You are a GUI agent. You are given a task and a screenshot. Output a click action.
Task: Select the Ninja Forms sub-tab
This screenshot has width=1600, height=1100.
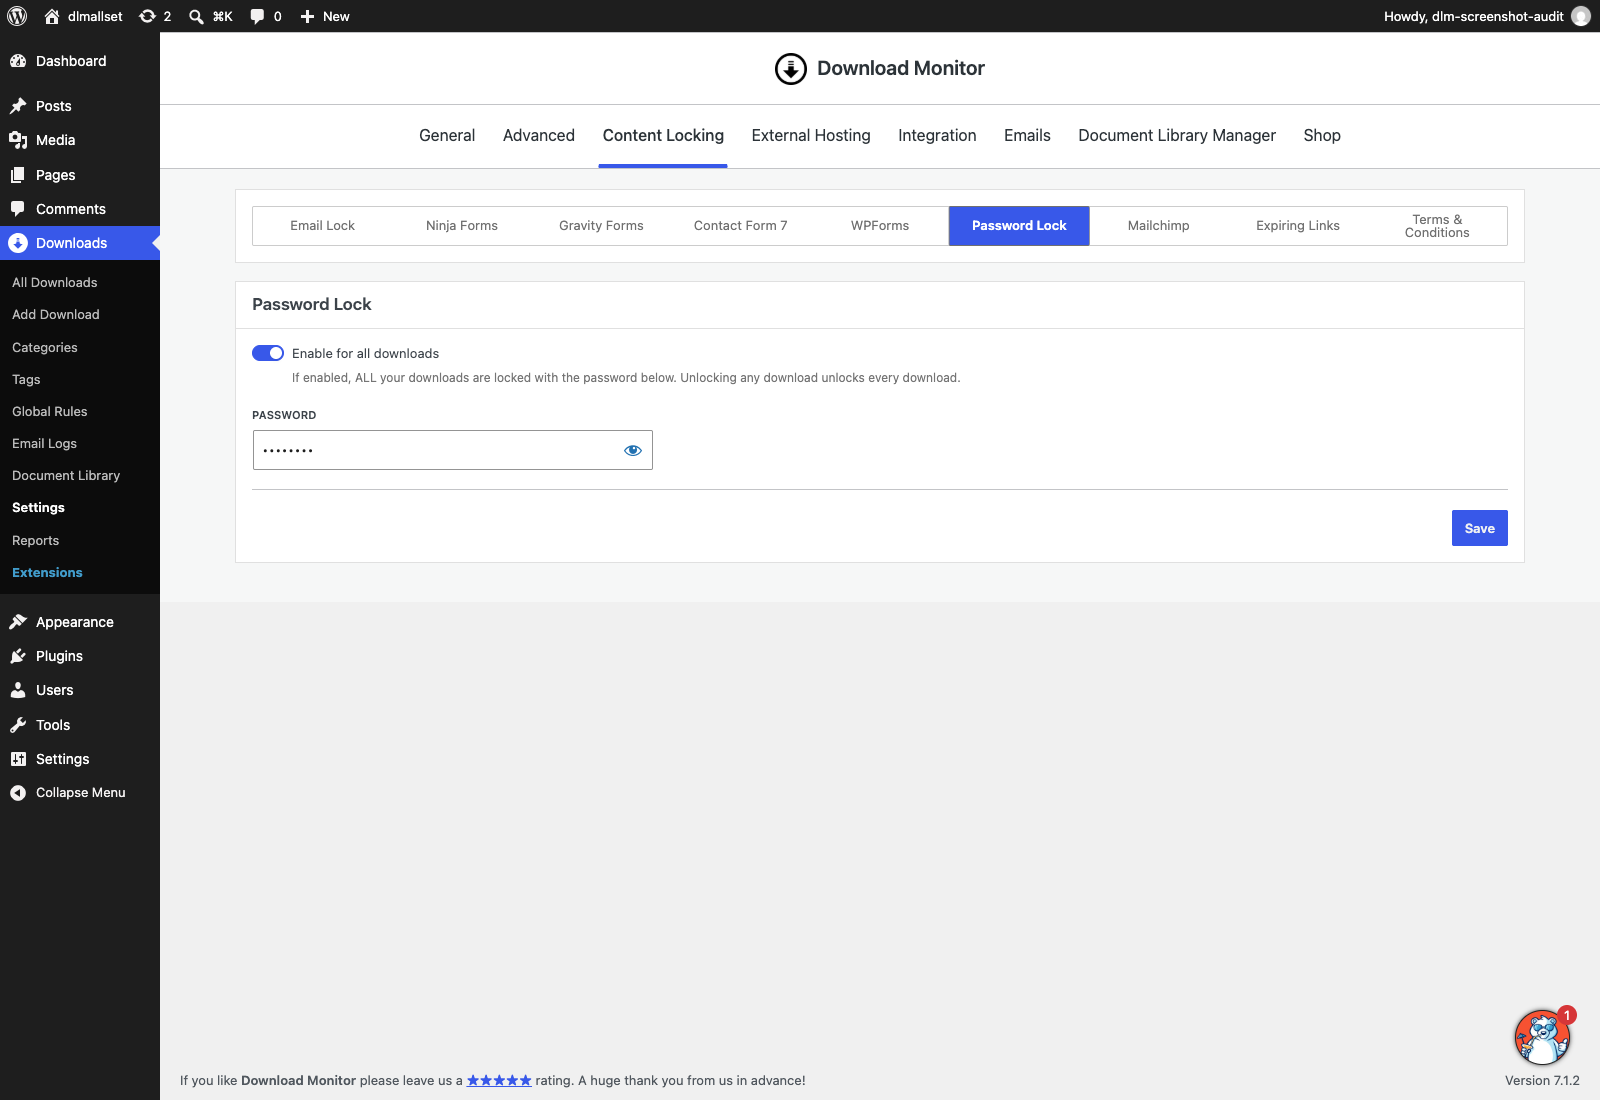(x=462, y=226)
